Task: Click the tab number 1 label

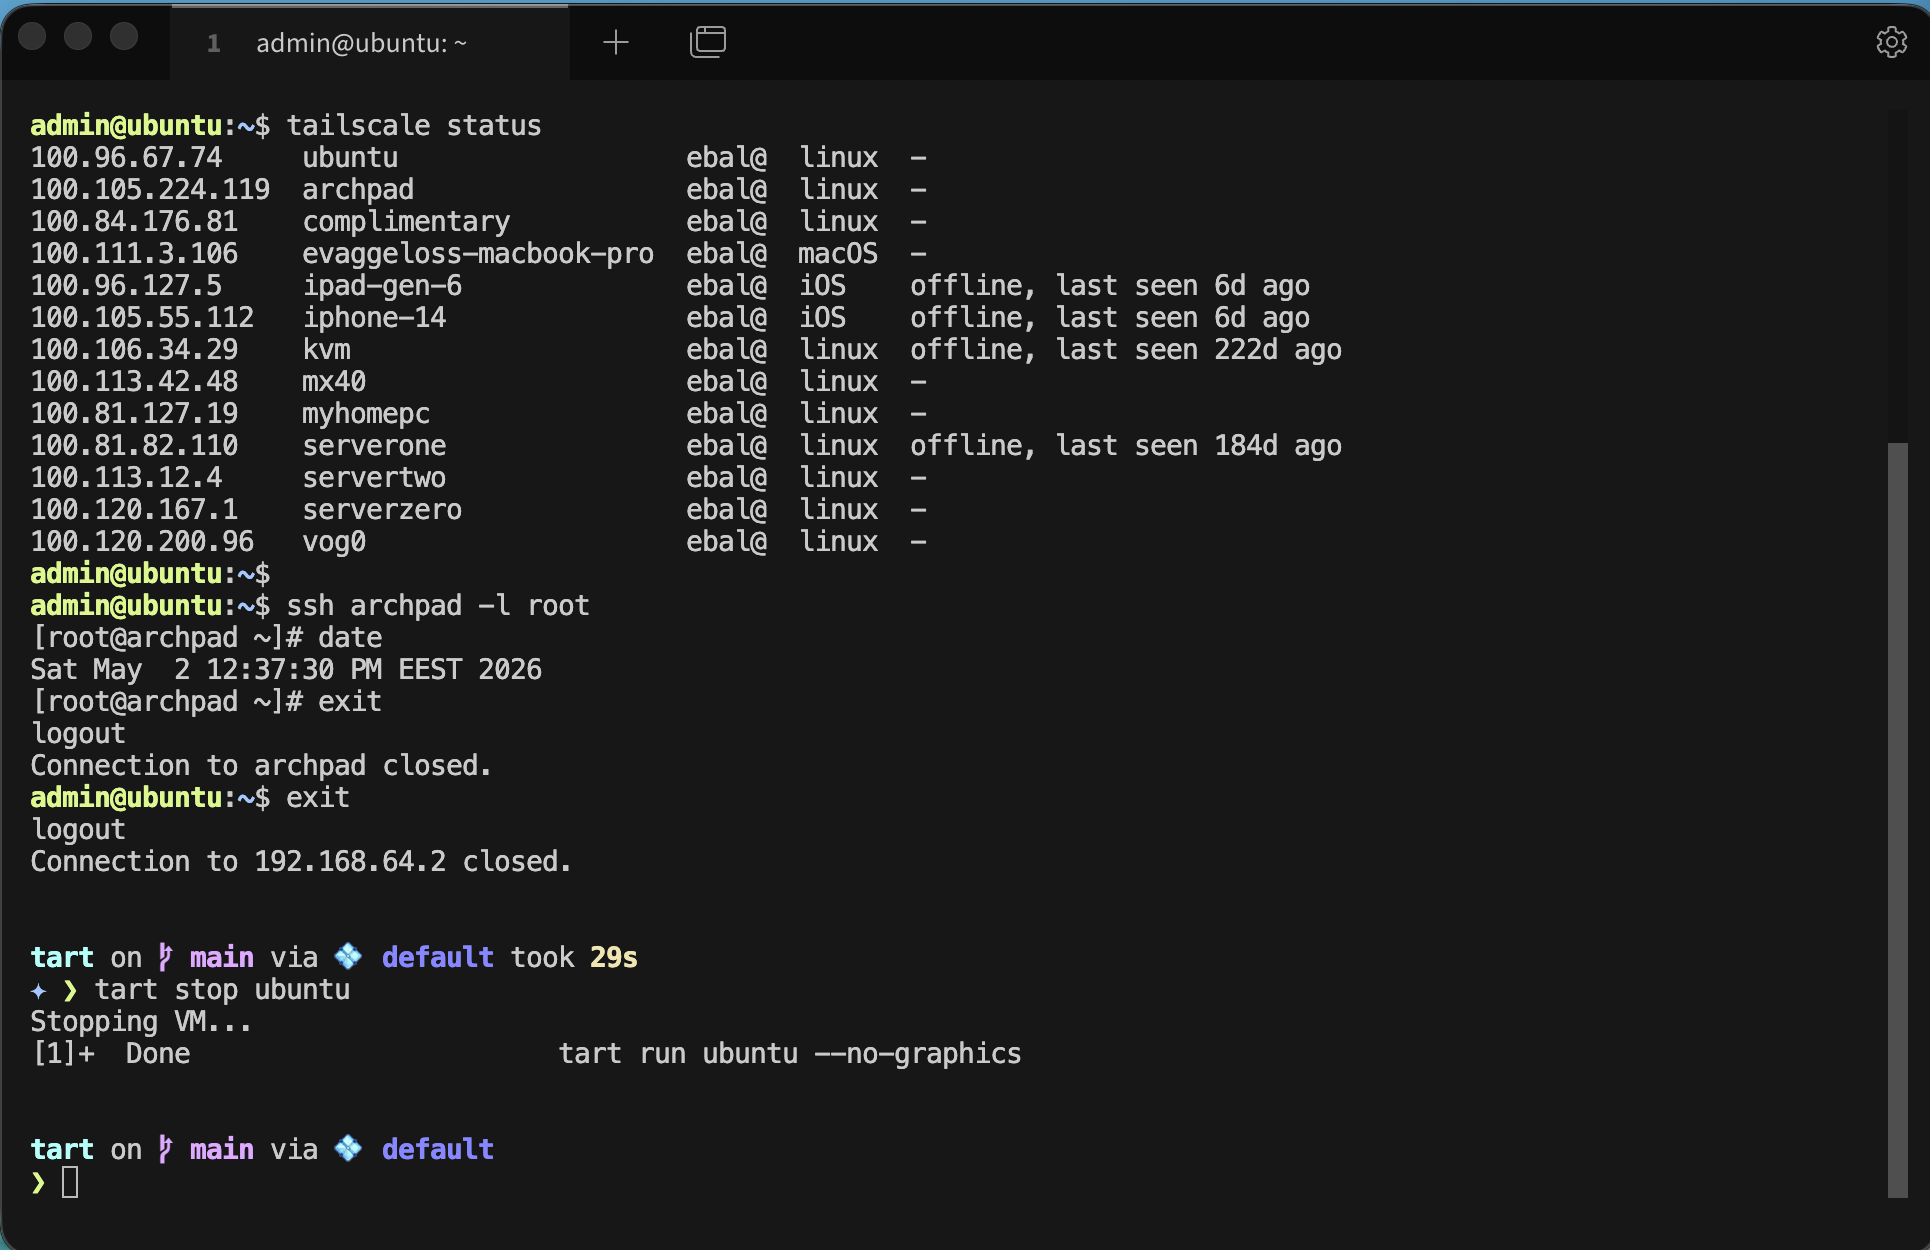Action: (x=213, y=43)
